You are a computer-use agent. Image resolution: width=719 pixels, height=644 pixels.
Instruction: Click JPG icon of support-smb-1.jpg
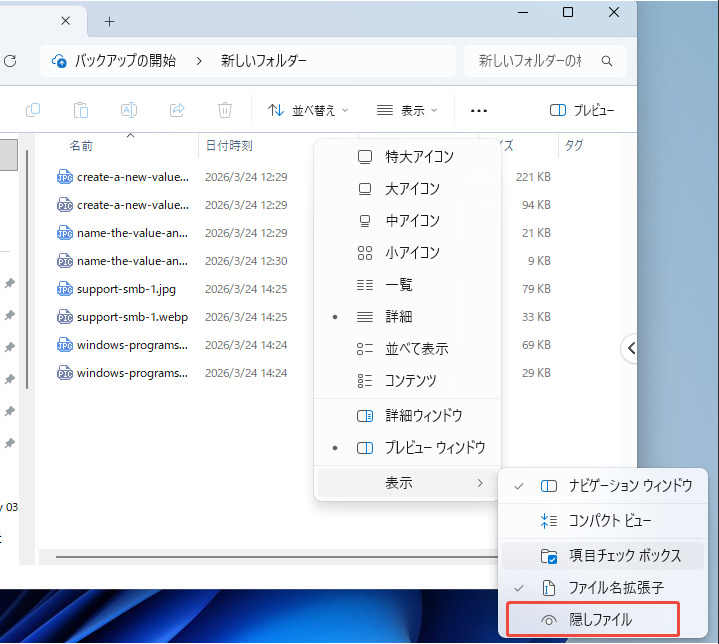pyautogui.click(x=65, y=289)
